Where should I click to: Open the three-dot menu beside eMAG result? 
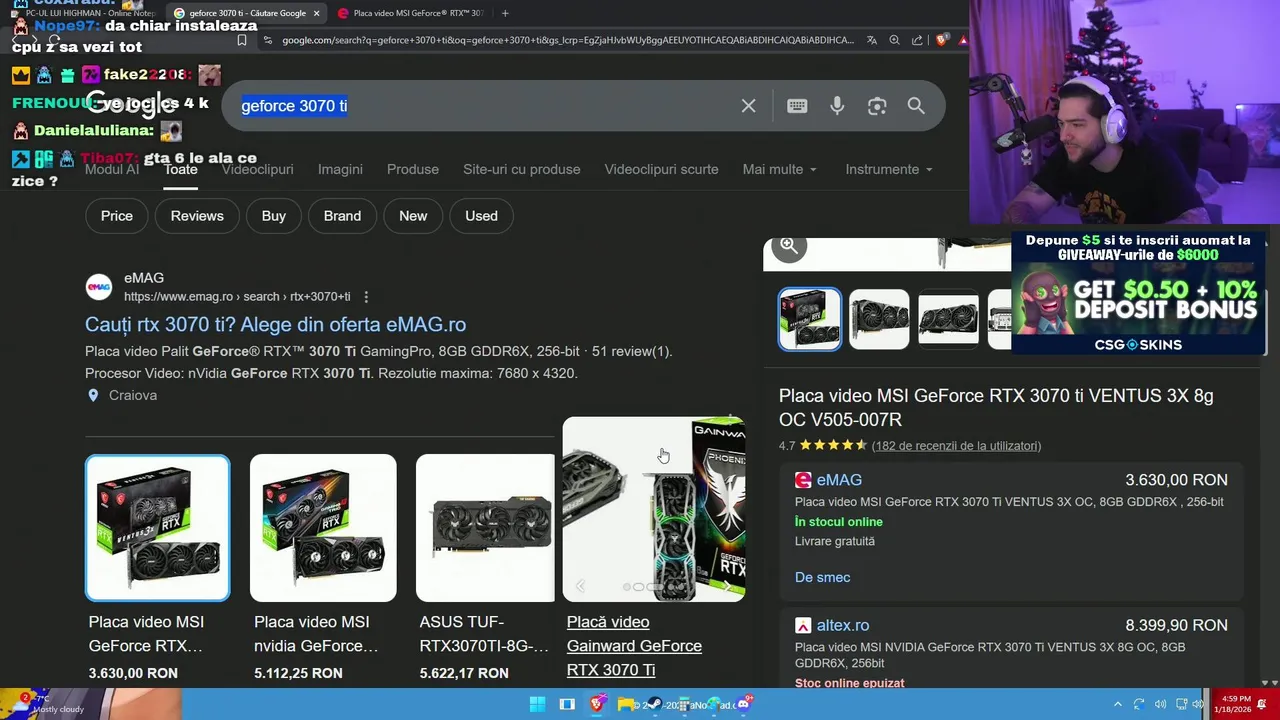point(366,297)
